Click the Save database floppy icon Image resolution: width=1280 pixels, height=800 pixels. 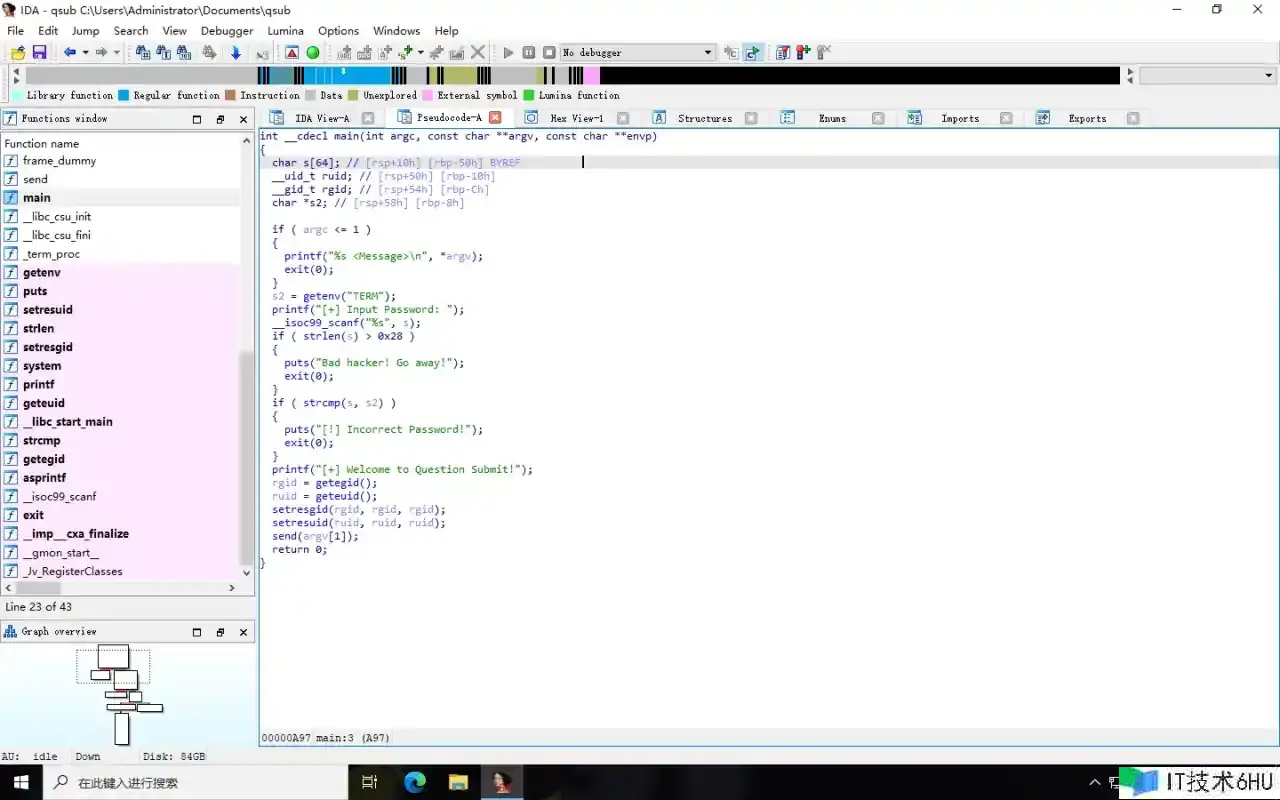(x=39, y=52)
